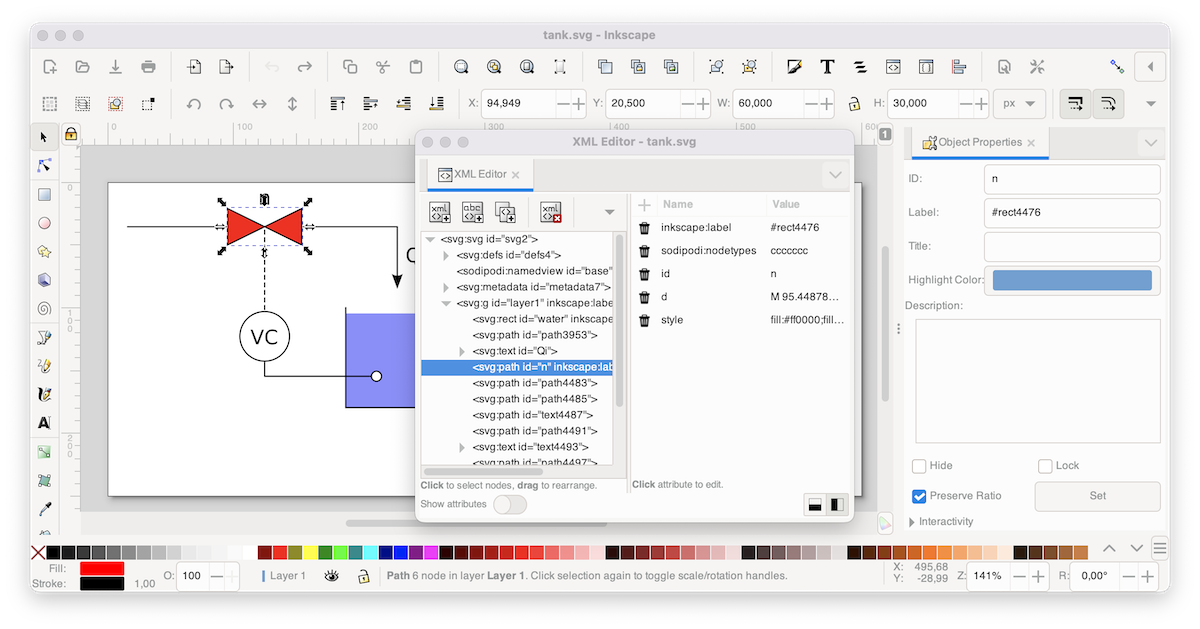Image resolution: width=1200 pixels, height=629 pixels.
Task: Select the Node editing tool
Action: (x=44, y=166)
